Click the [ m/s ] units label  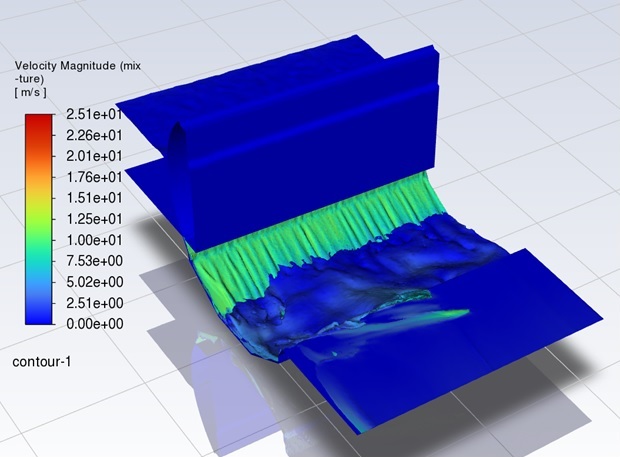[x=30, y=93]
